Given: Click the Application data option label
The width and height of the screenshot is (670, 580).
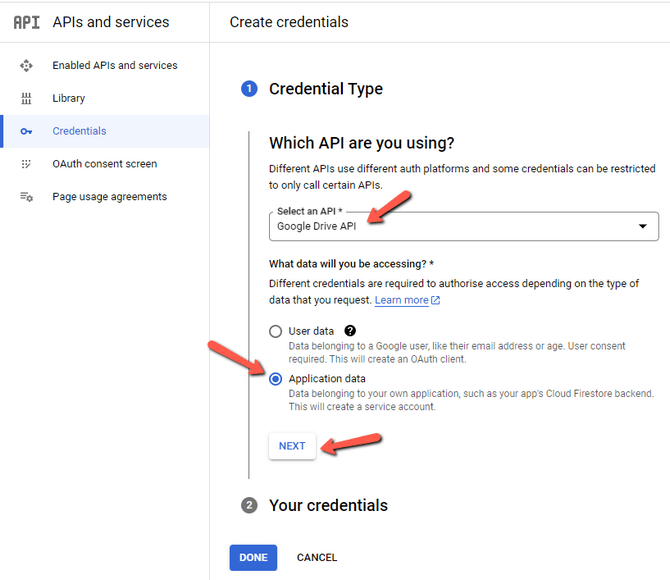Looking at the screenshot, I should click(x=327, y=379).
